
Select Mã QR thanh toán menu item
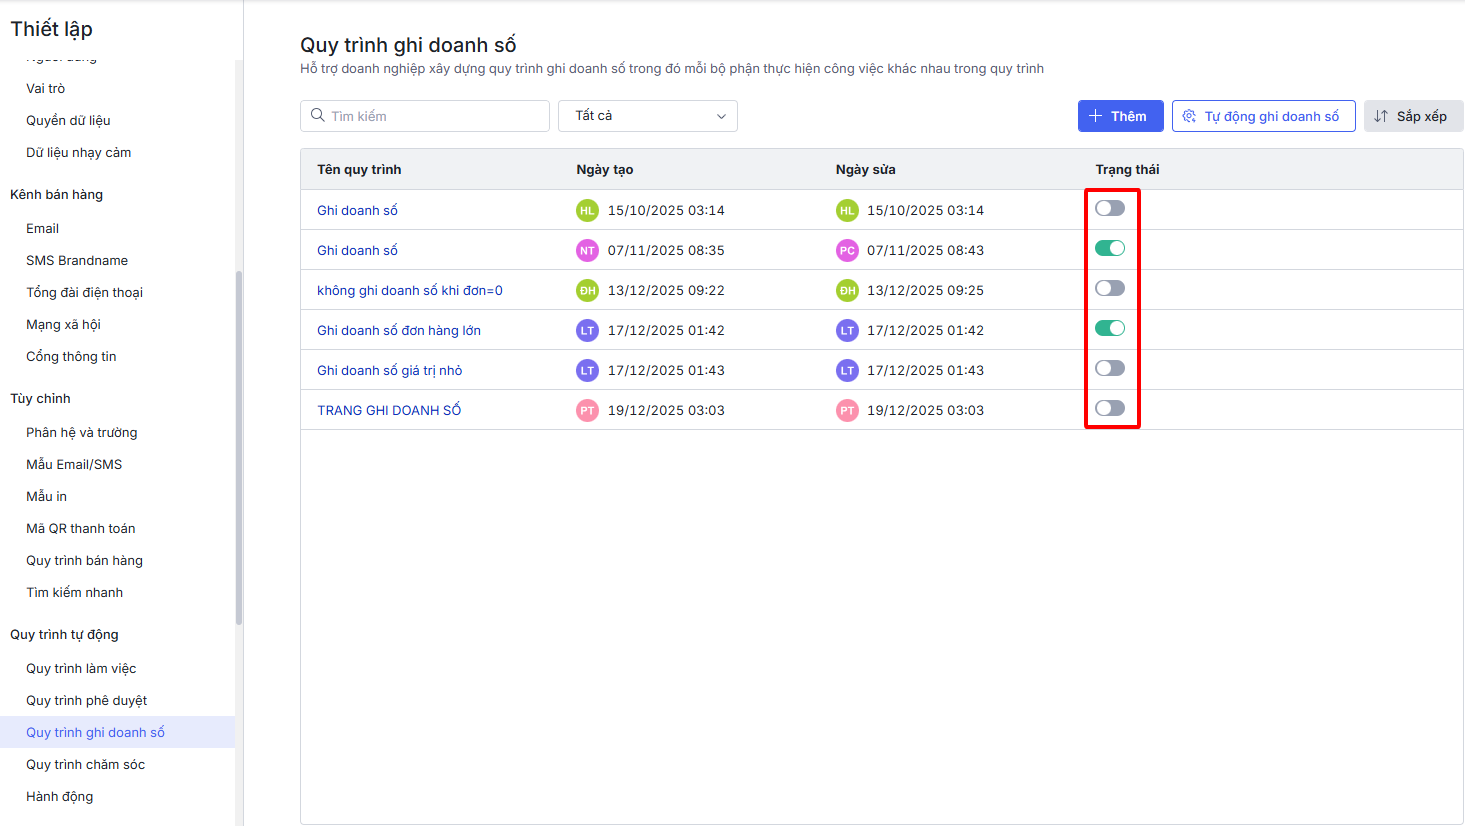[81, 528]
